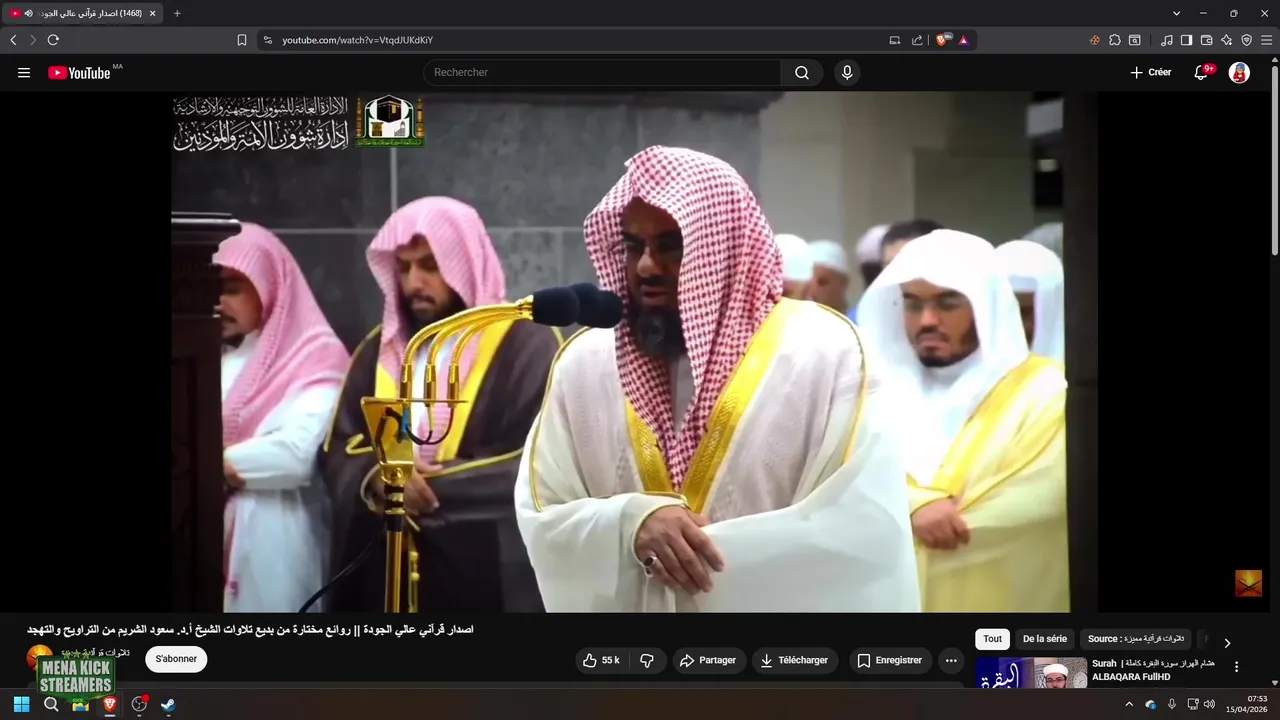Bookmark this page icon
1280x720 pixels.
point(242,40)
